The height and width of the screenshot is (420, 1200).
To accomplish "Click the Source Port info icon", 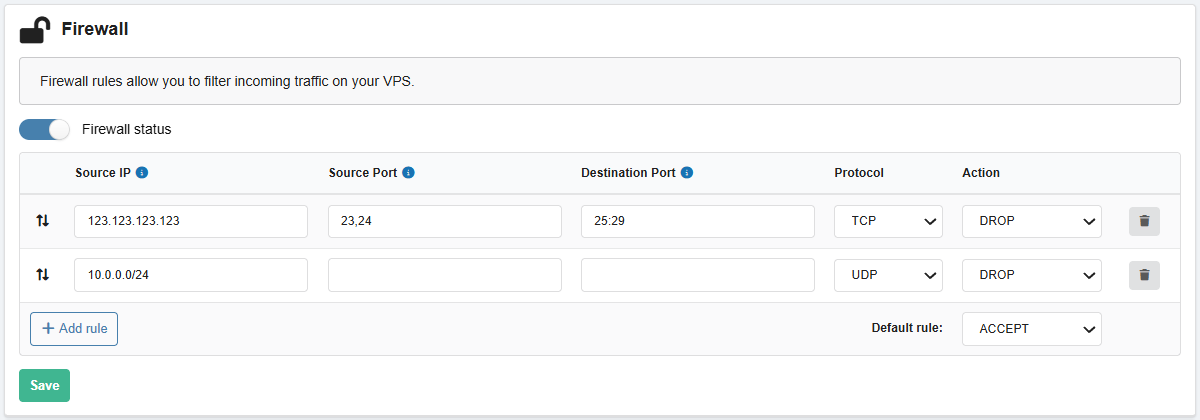I will click(x=409, y=173).
